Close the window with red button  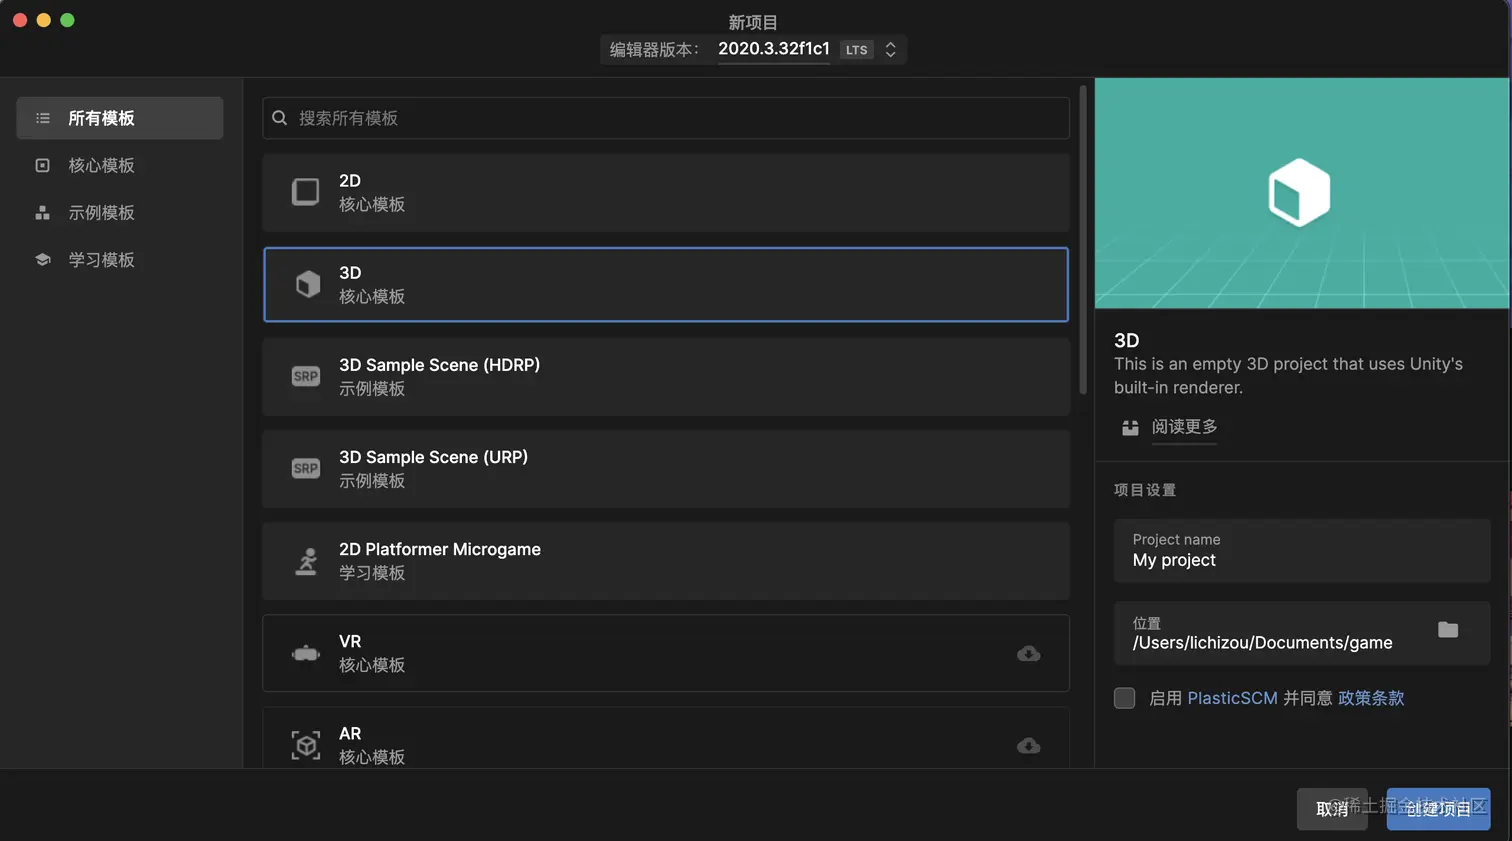(20, 20)
